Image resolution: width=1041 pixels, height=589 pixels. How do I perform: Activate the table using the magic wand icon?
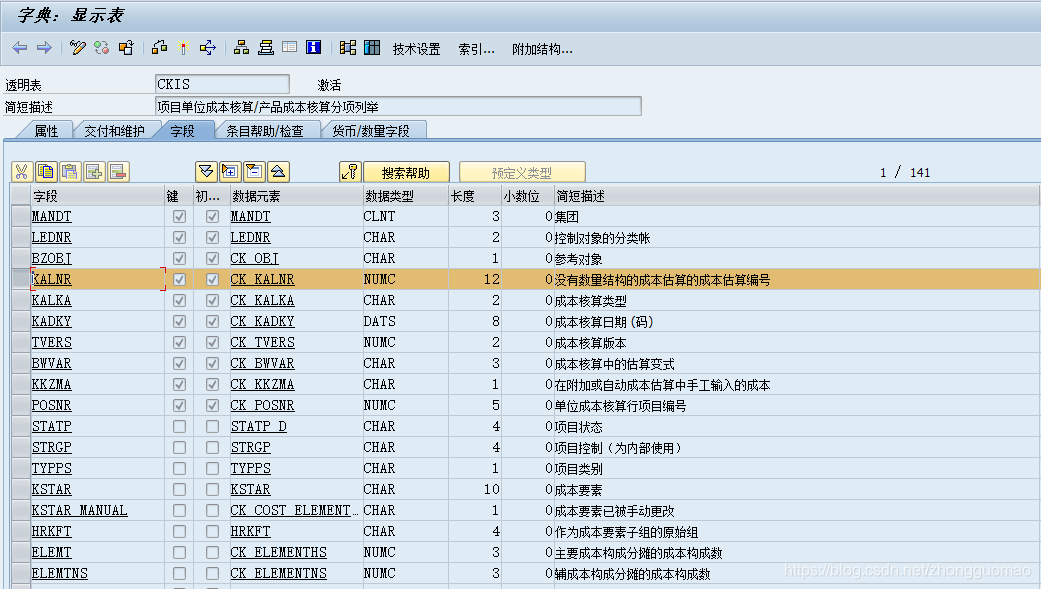(184, 47)
